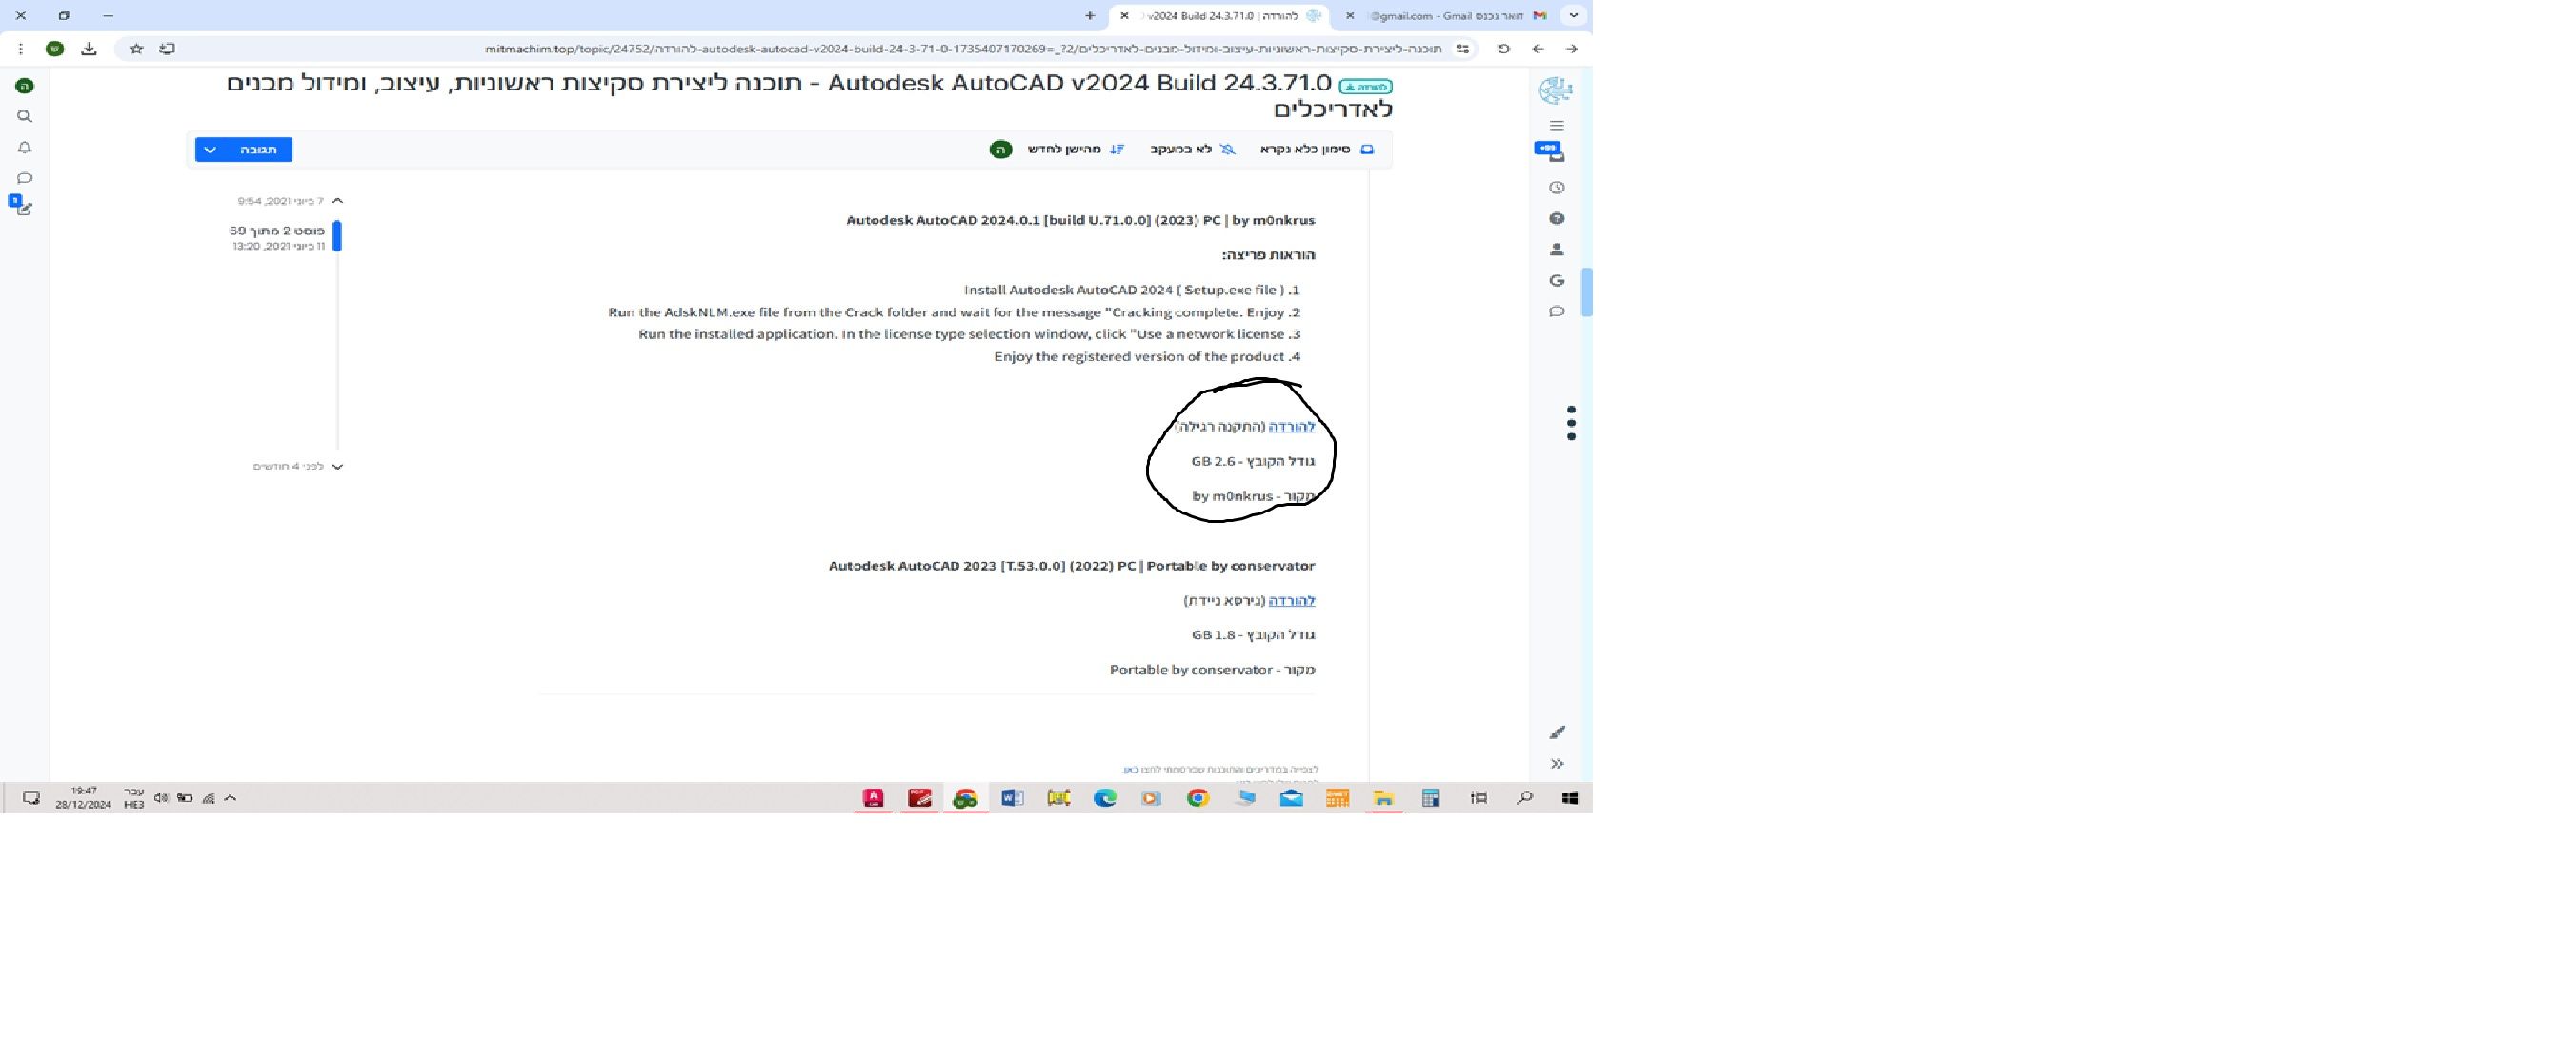Click the install app icon in address bar
The image size is (2576, 1044).
167,48
